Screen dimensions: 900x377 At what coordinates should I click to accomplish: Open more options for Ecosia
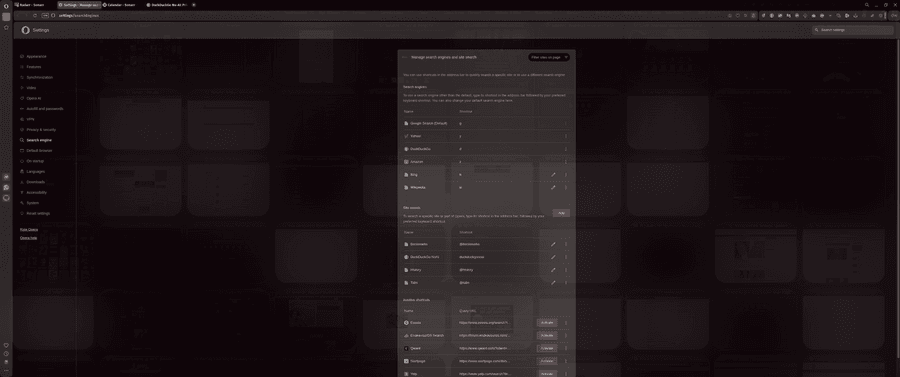click(x=566, y=322)
